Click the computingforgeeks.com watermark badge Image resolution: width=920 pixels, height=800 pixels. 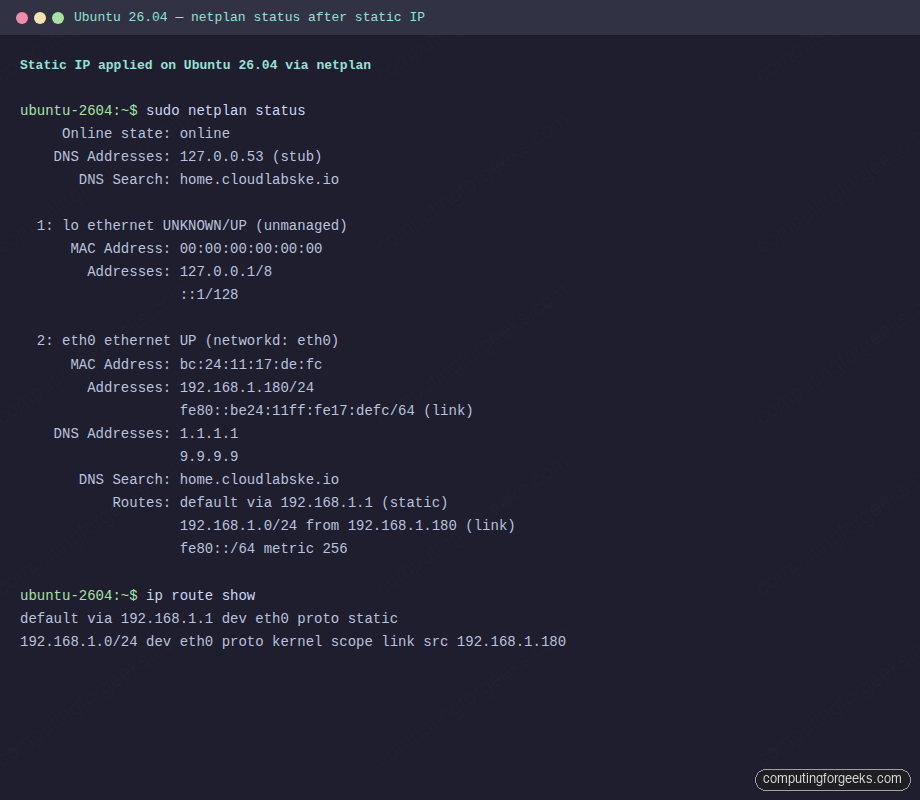[833, 779]
